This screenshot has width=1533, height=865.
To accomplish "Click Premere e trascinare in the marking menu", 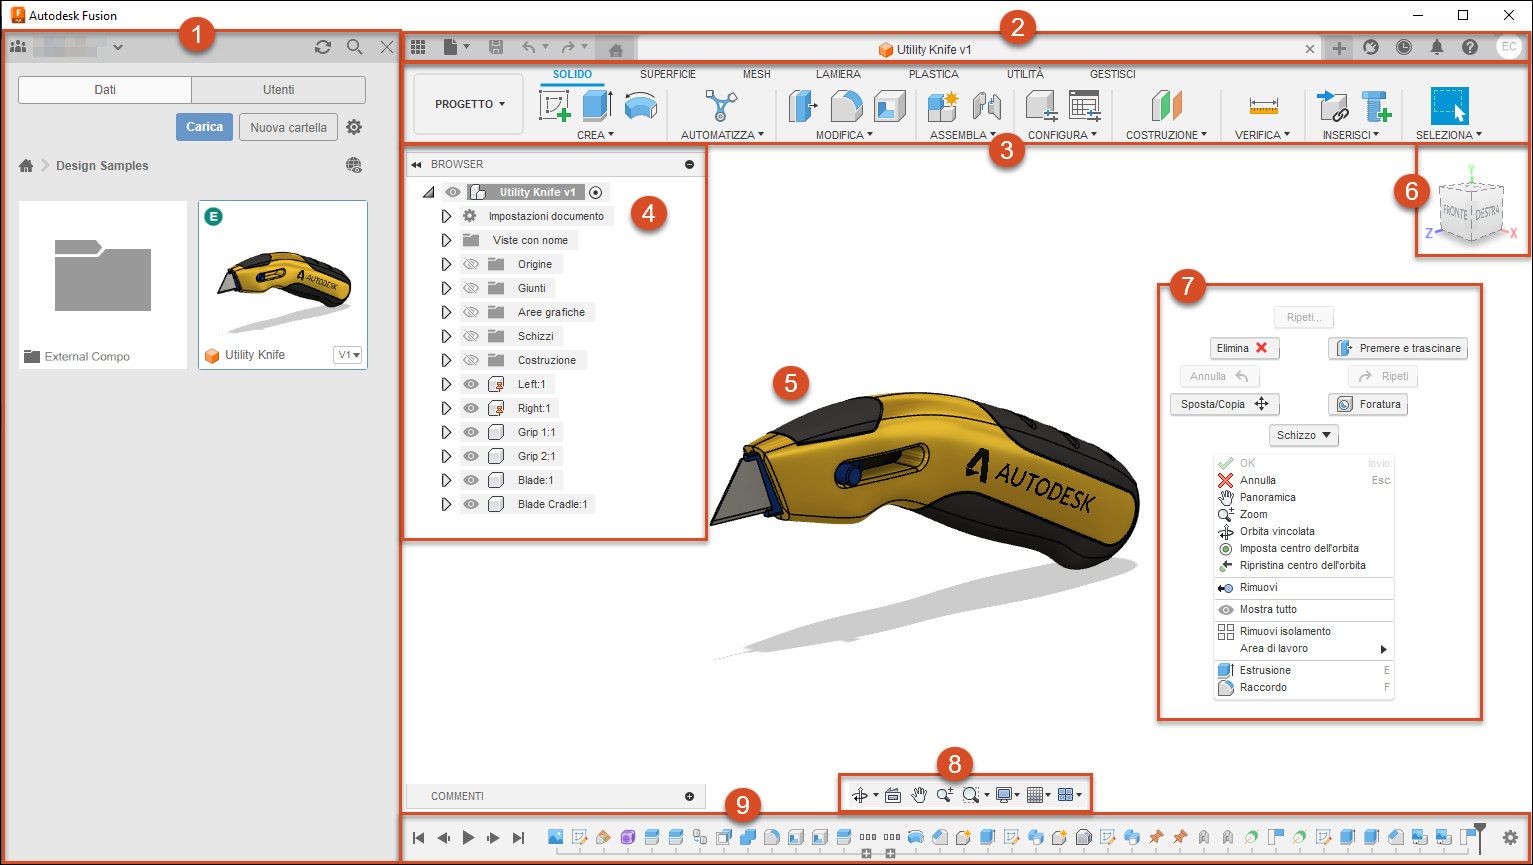I will click(x=1398, y=348).
